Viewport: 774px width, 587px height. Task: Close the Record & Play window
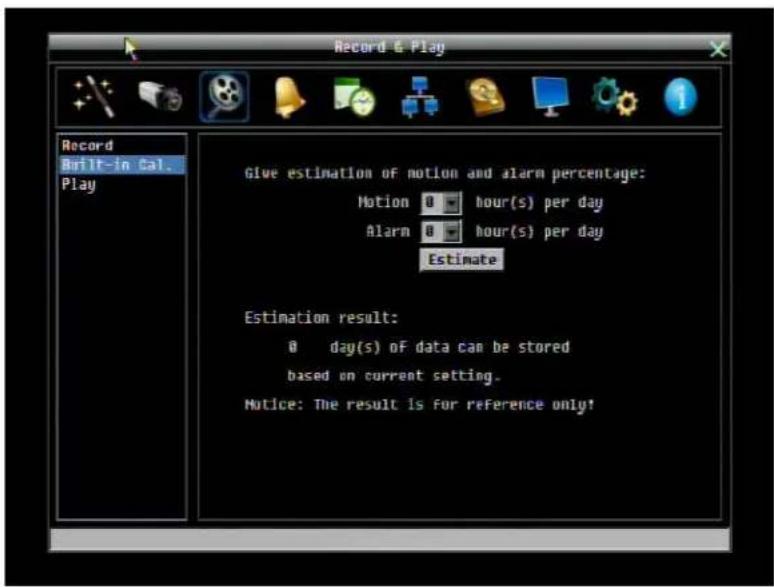click(x=718, y=49)
